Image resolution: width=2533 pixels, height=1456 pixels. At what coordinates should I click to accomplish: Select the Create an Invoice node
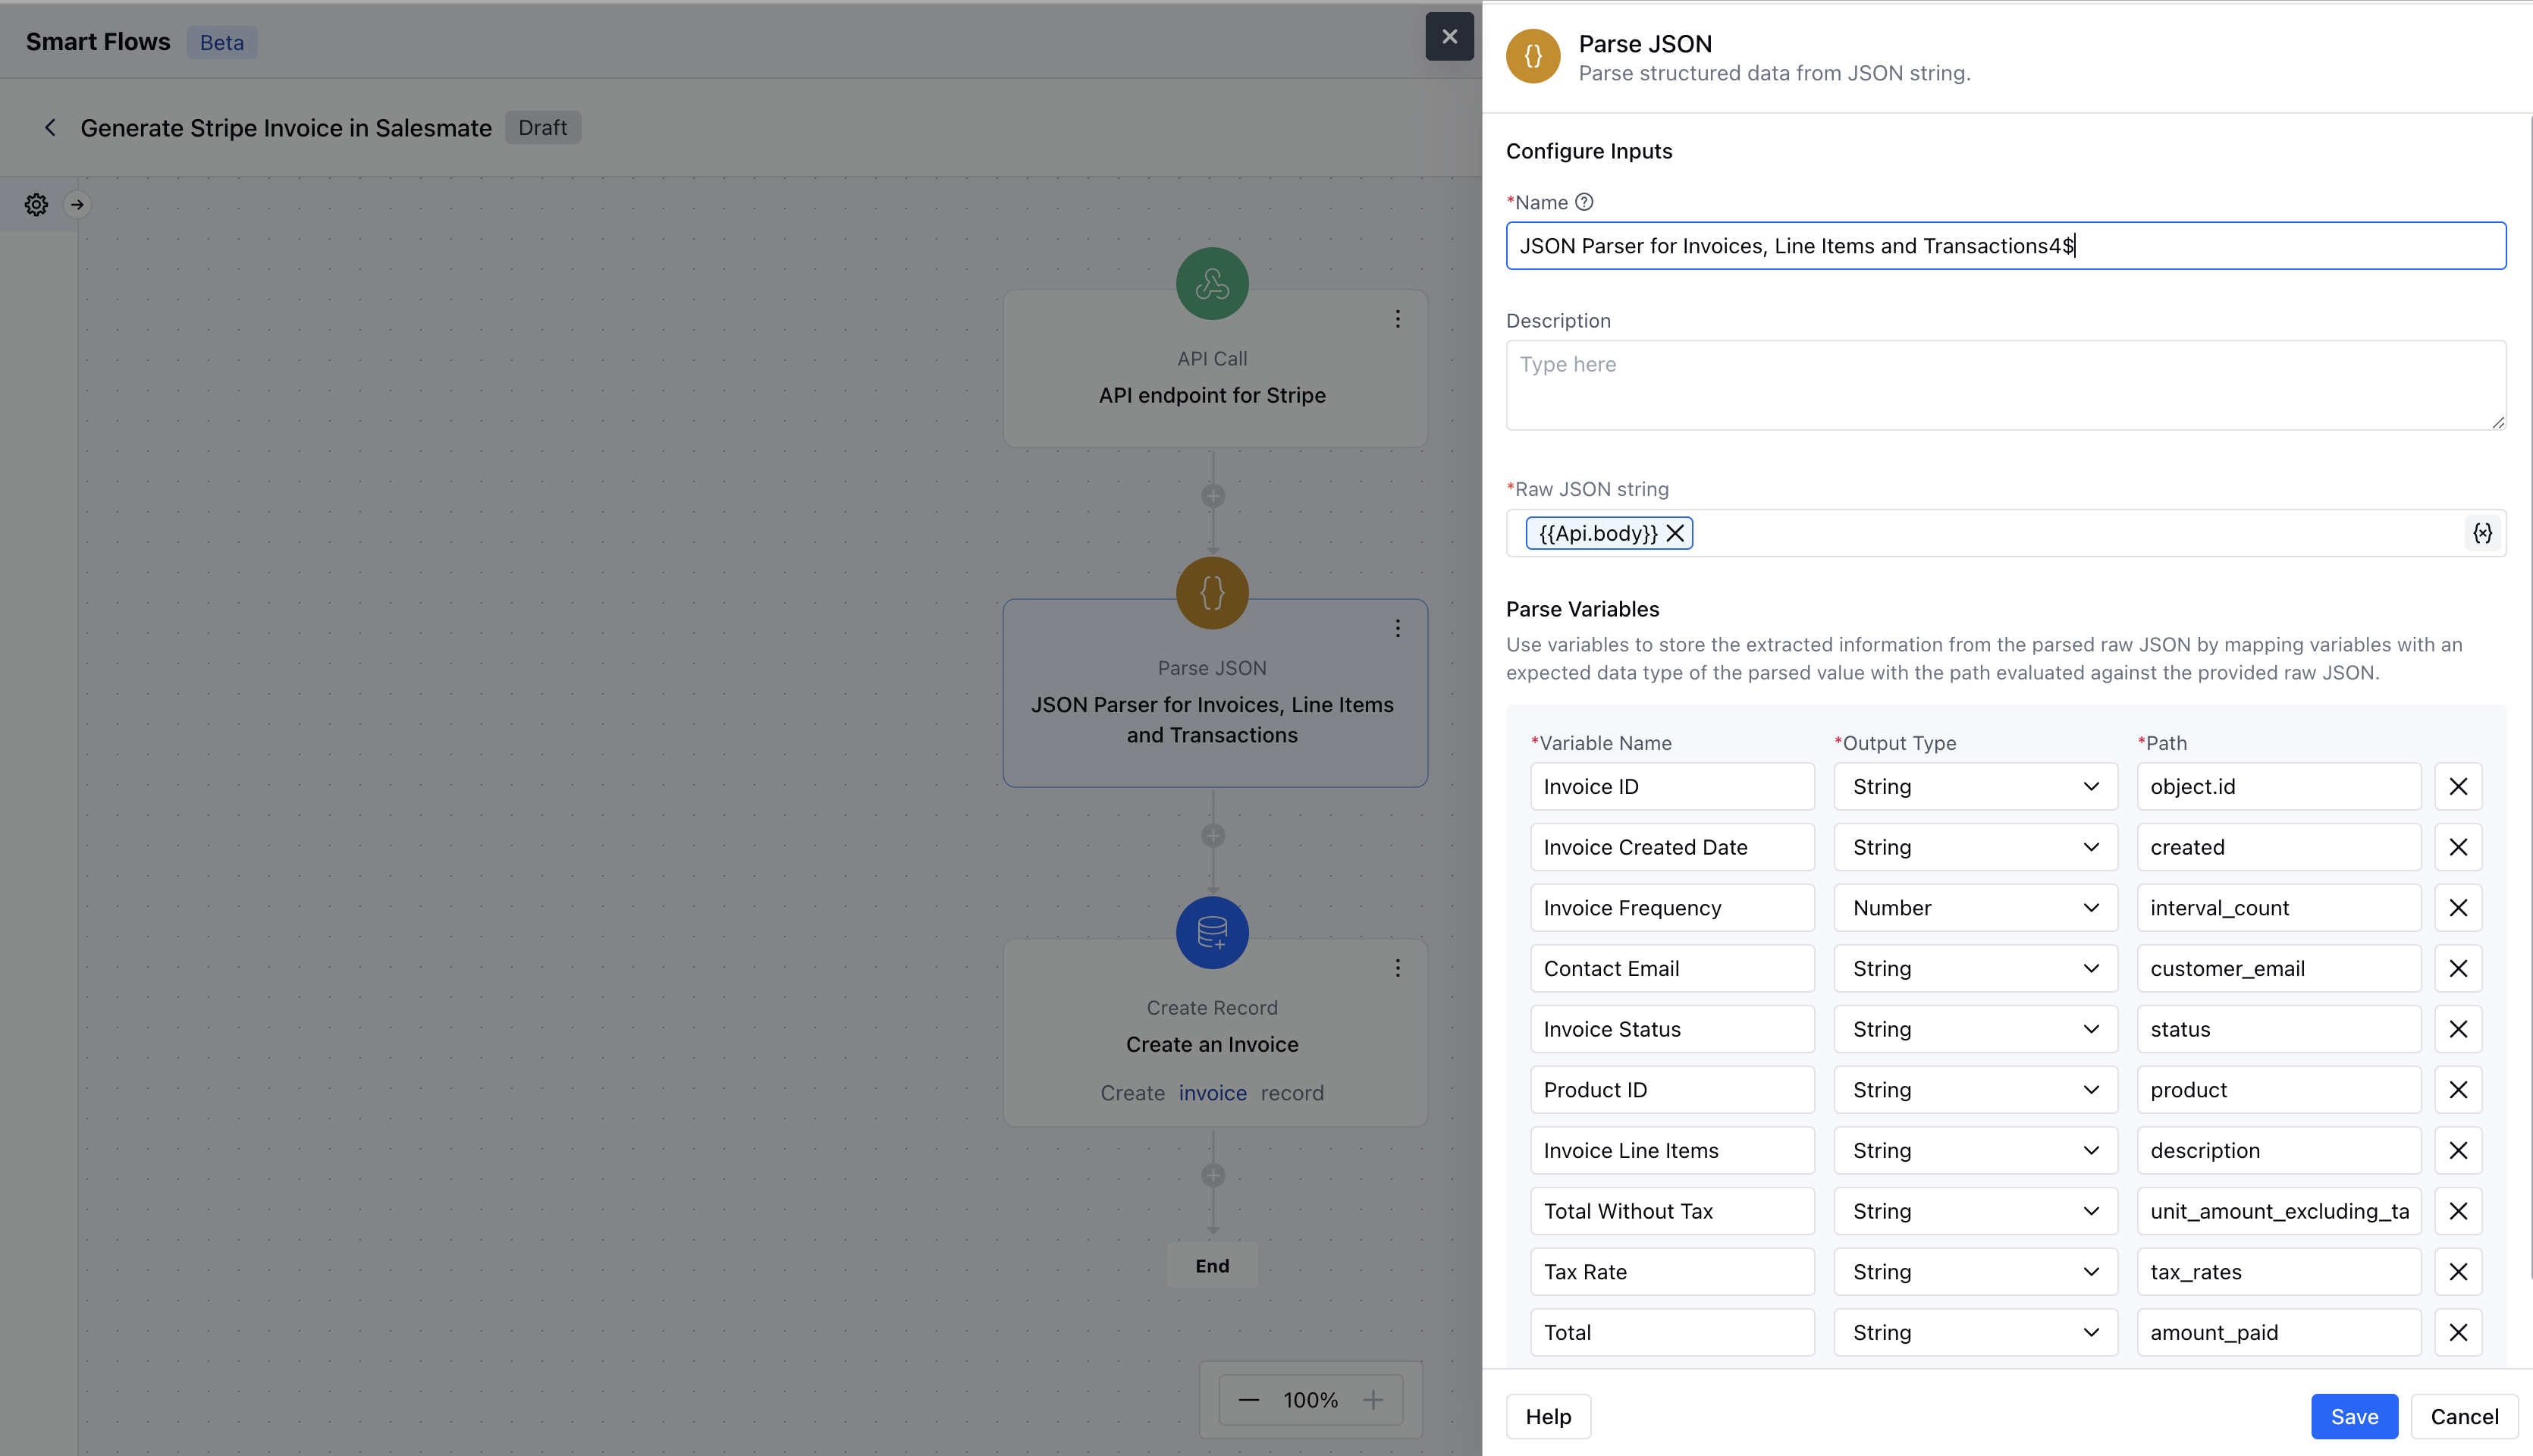pos(1212,1045)
